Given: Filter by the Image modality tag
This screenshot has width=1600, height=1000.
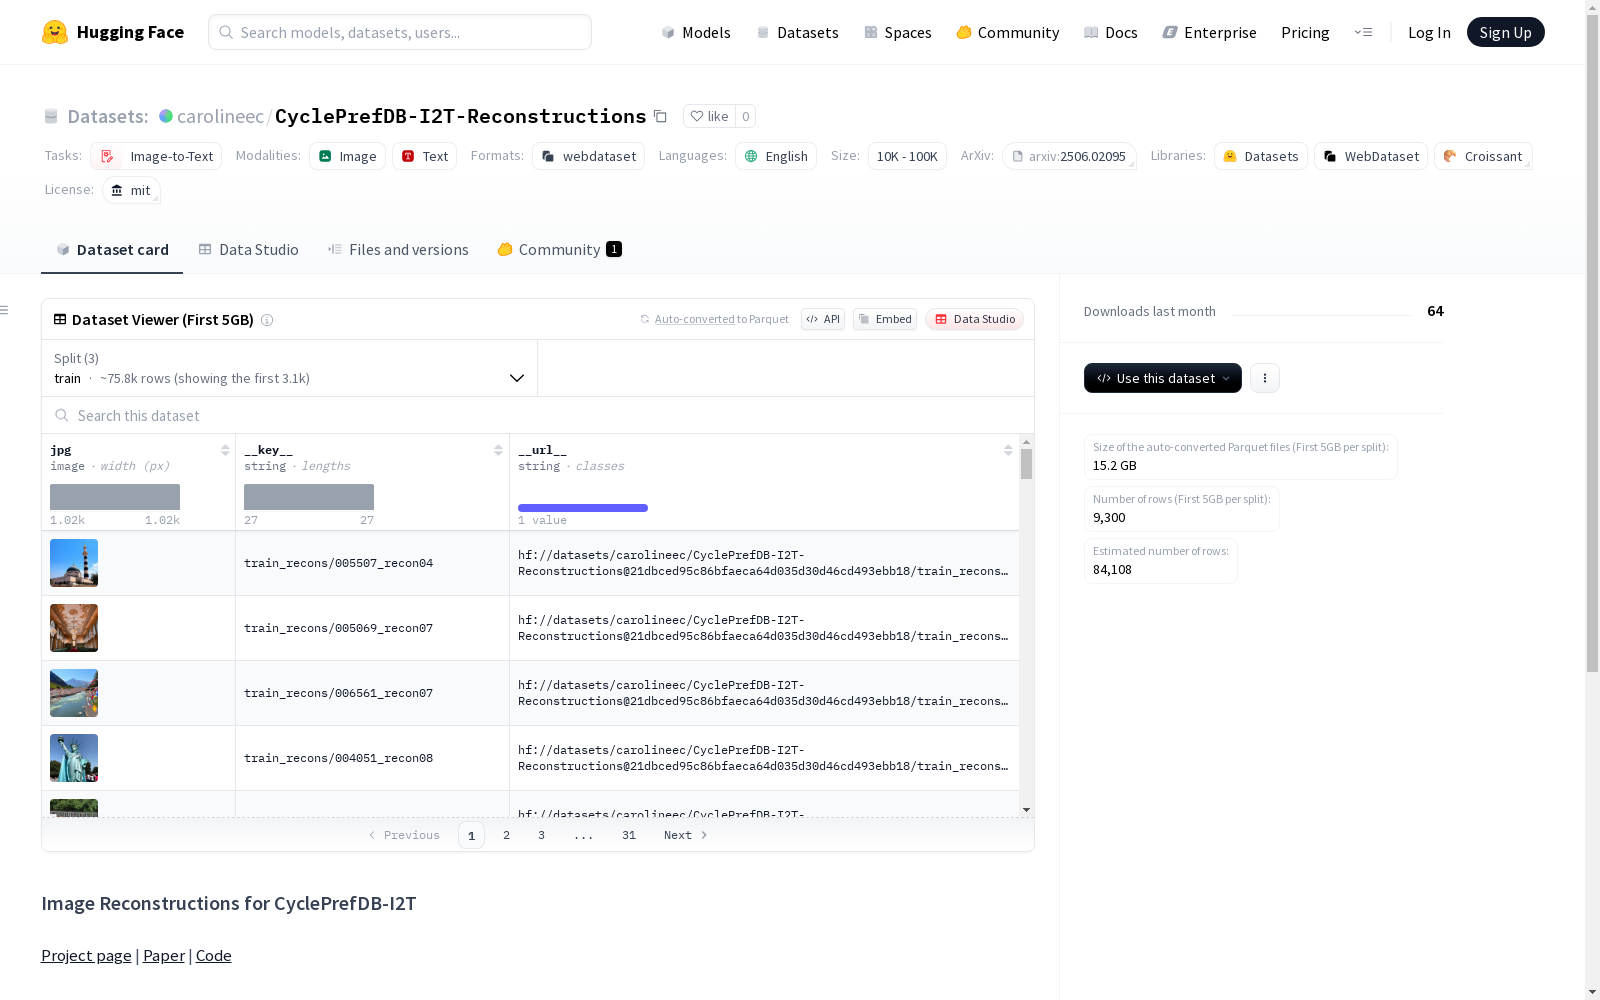Looking at the screenshot, I should [x=347, y=156].
